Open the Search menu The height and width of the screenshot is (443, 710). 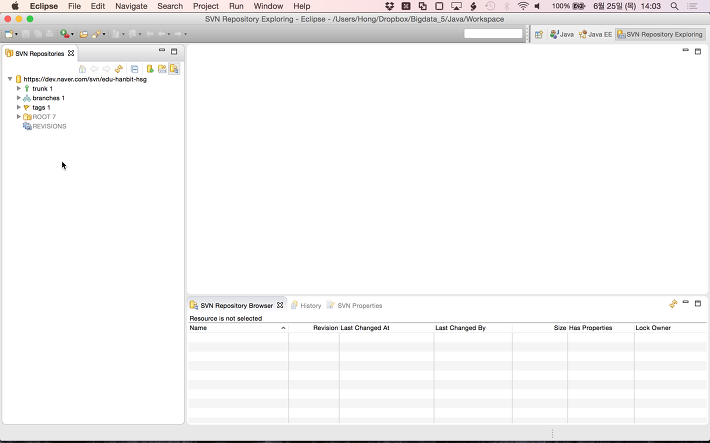point(170,6)
